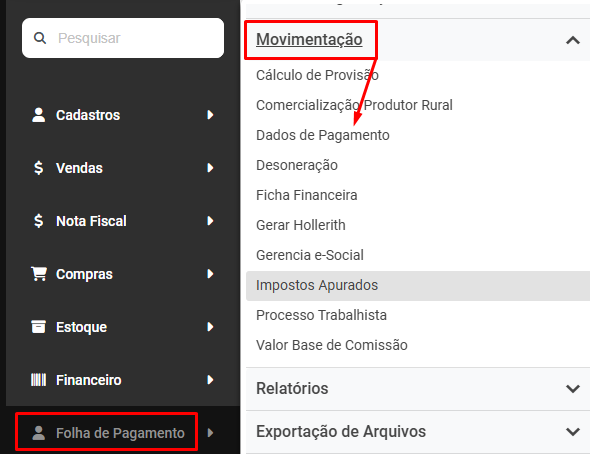590x454 pixels.
Task: Expand the Cadastros submenu arrow
Action: point(210,115)
